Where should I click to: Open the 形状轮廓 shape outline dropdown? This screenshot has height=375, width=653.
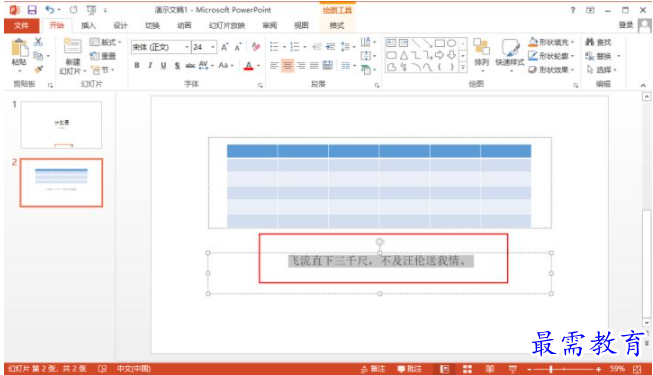tap(551, 56)
